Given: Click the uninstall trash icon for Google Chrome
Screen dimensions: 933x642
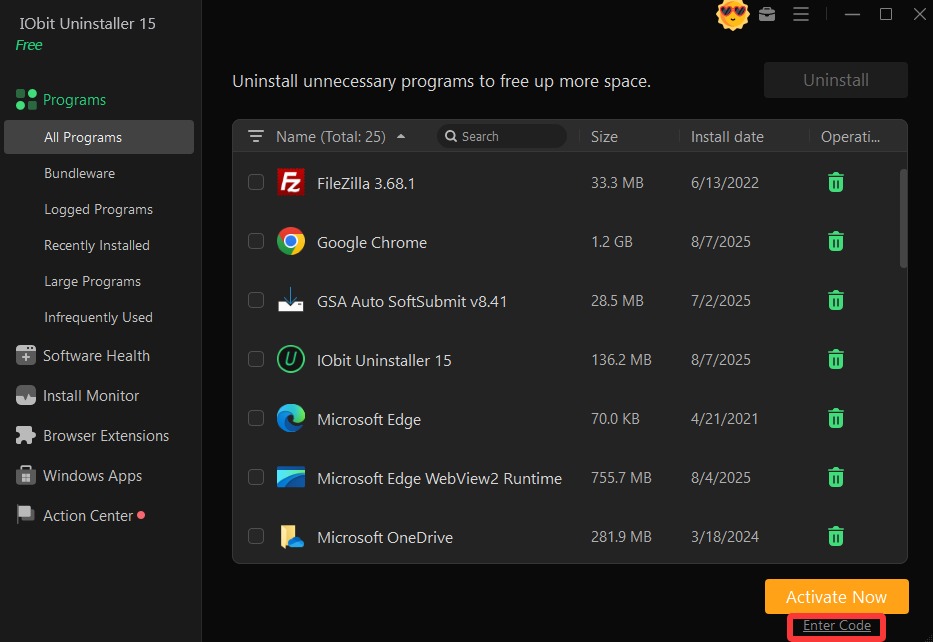Looking at the screenshot, I should pos(836,241).
